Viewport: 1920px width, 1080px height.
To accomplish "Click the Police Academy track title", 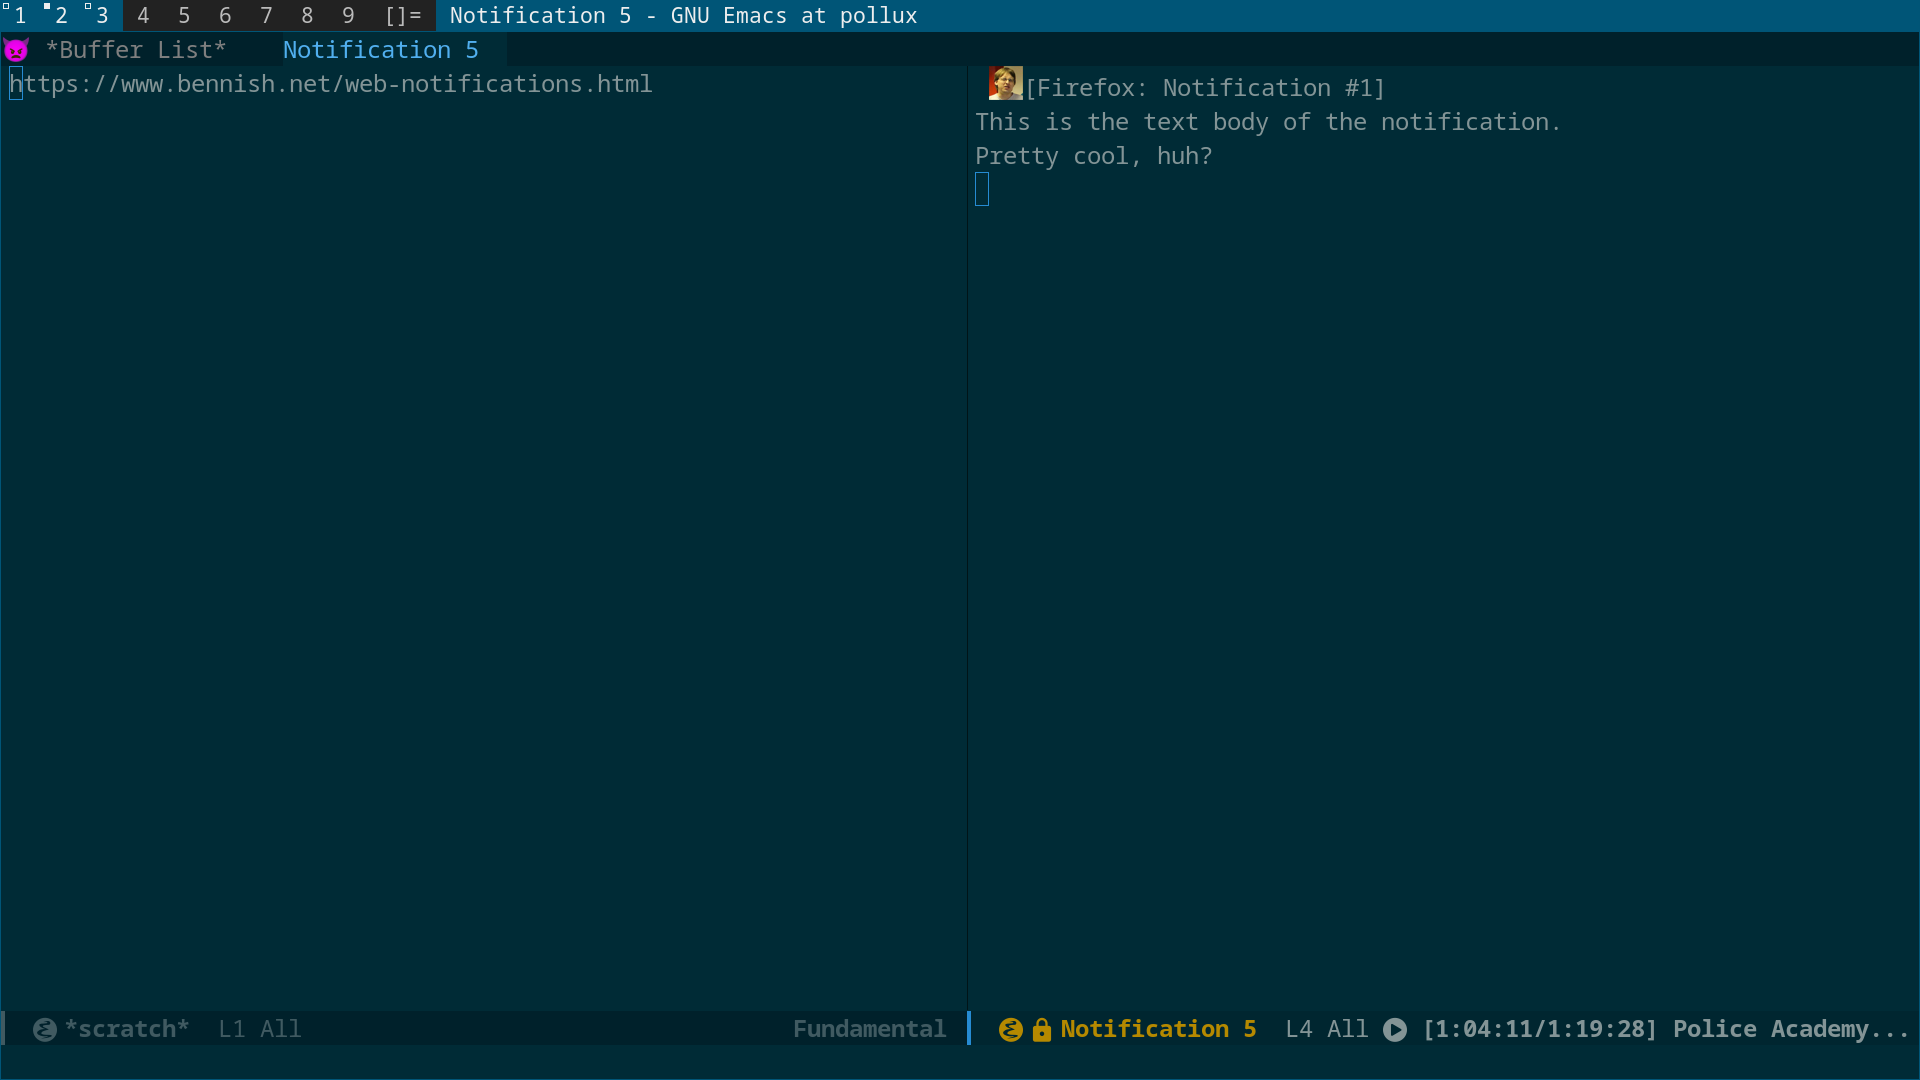I will (1790, 1029).
